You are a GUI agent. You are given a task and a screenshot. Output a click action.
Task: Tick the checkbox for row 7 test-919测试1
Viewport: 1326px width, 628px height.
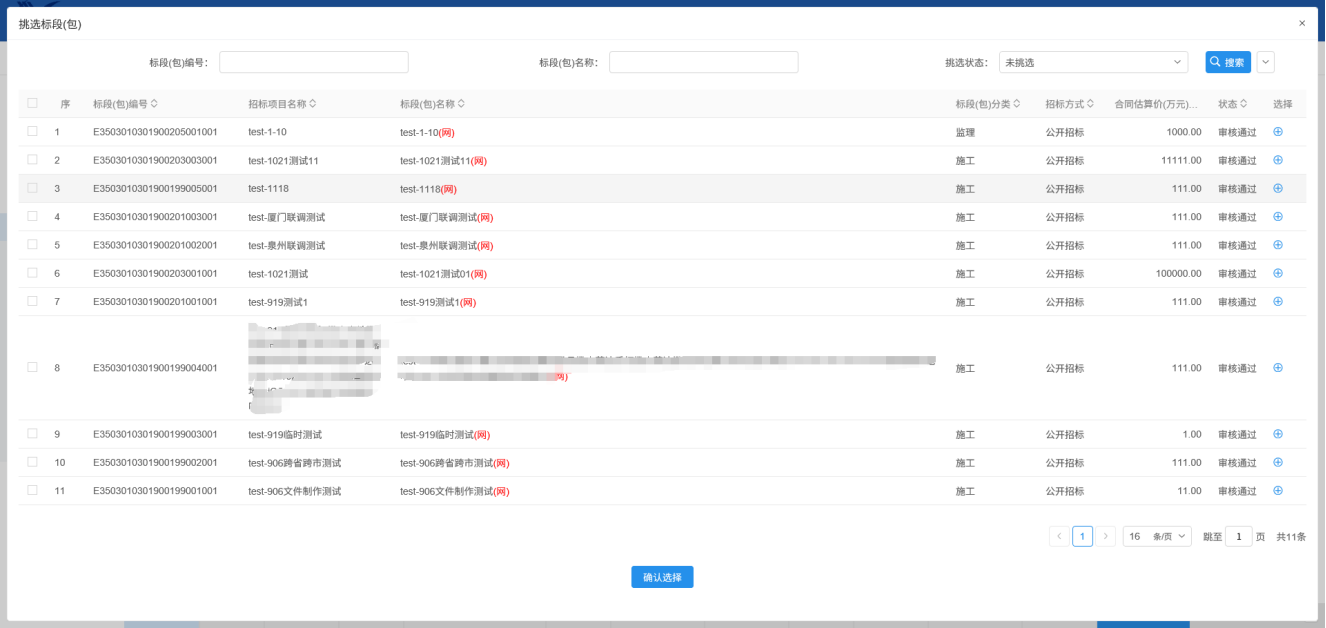pos(33,301)
